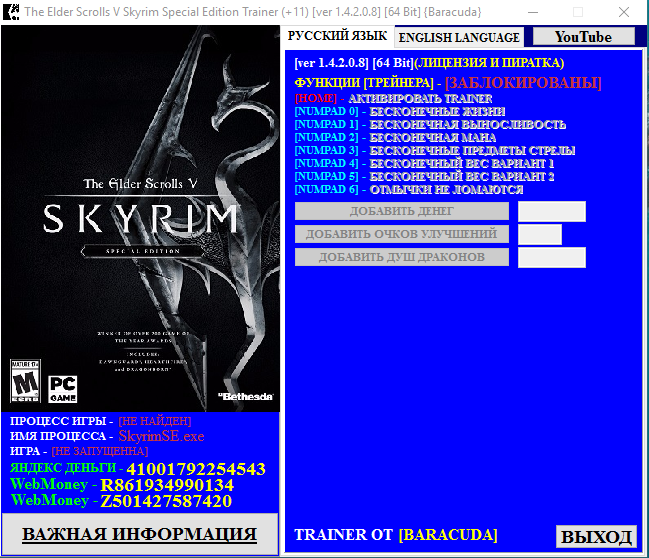This screenshot has height=558, width=649.
Task: Click the trainer app icon in the title bar
Action: (x=11, y=12)
